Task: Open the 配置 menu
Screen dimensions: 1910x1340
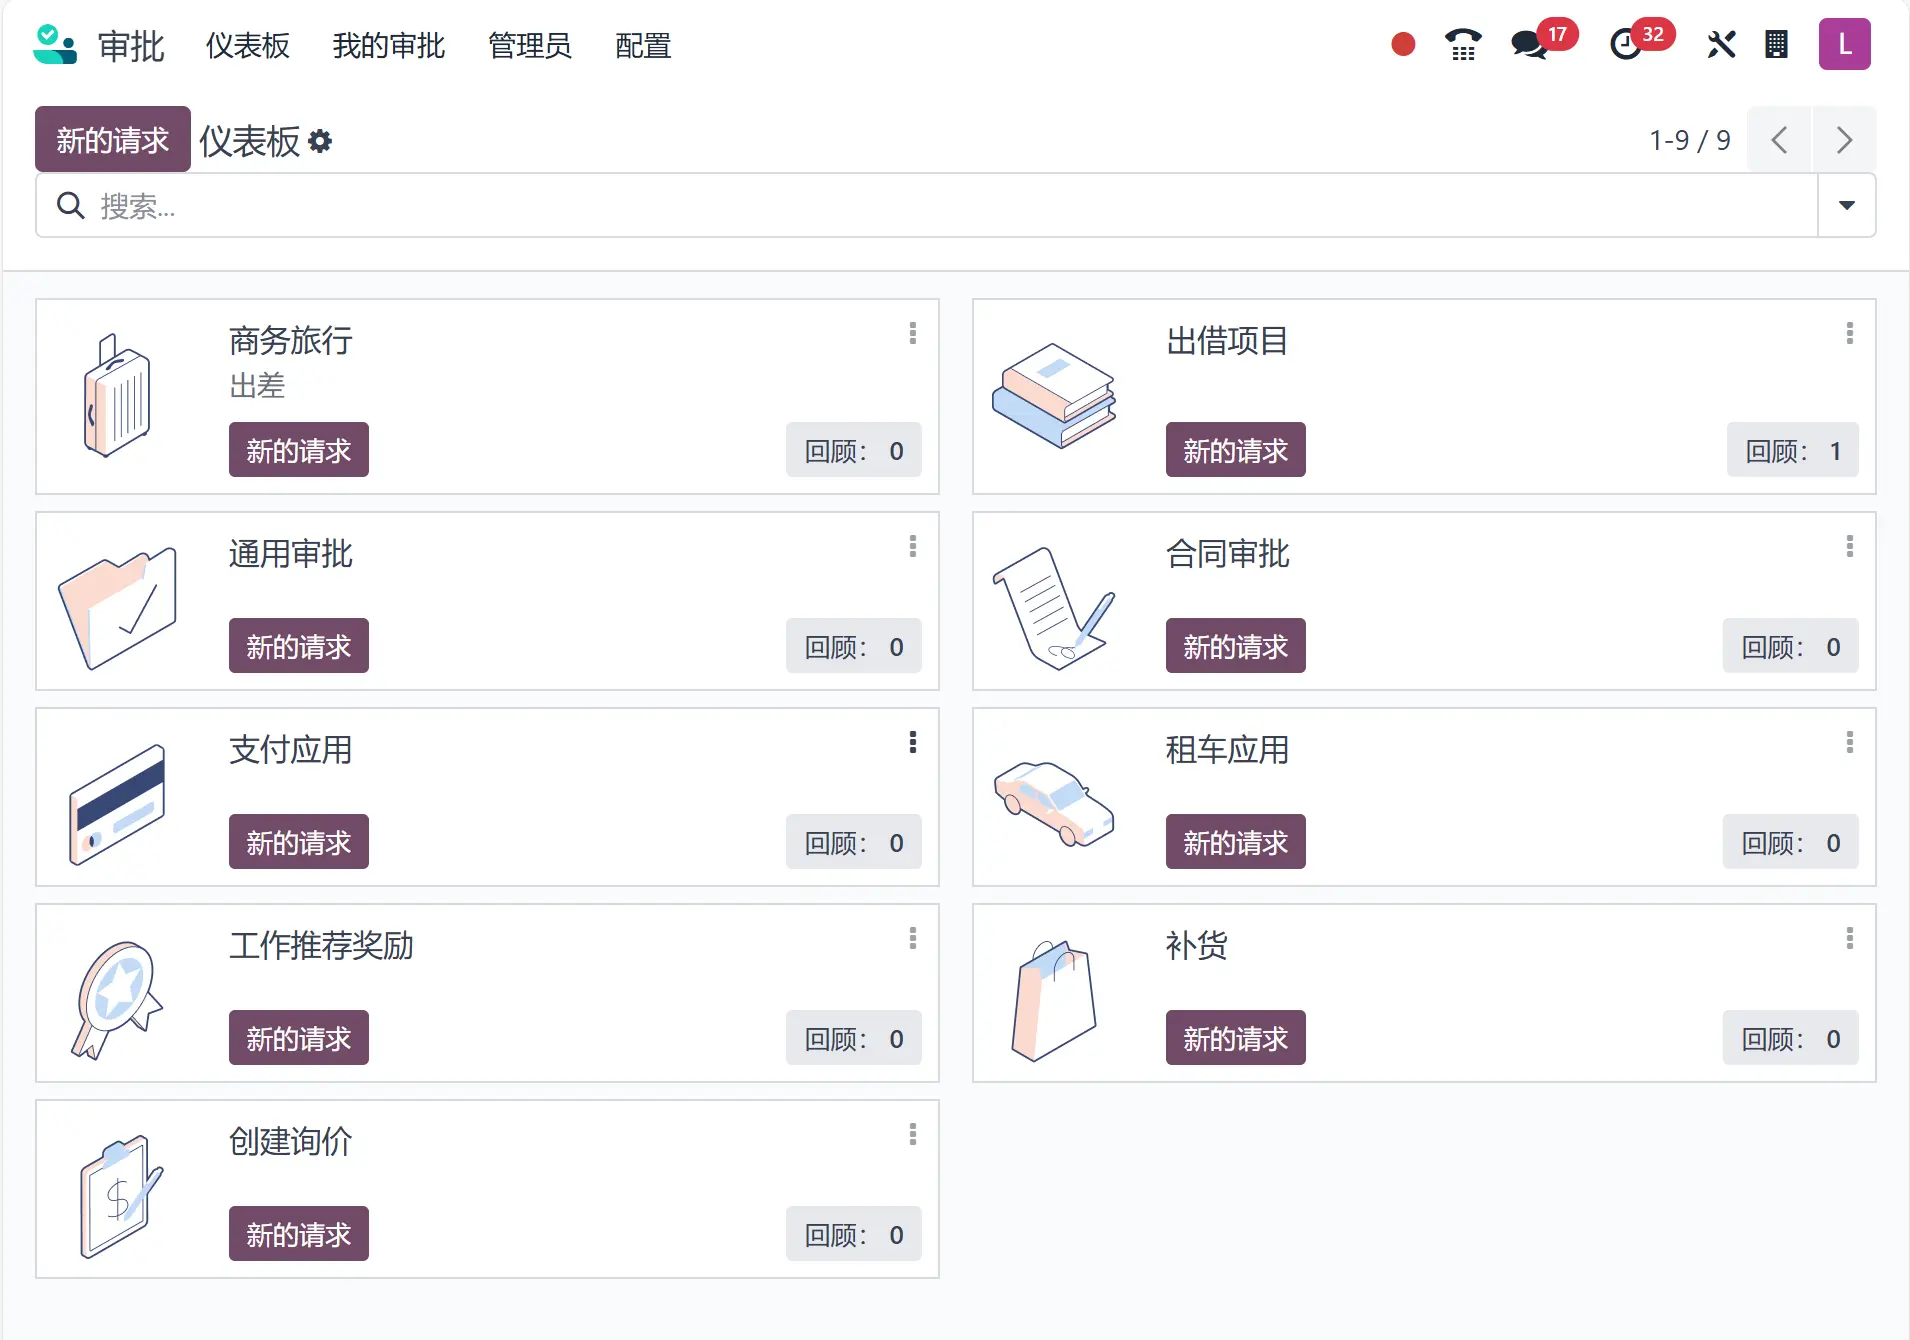Action: pyautogui.click(x=643, y=45)
